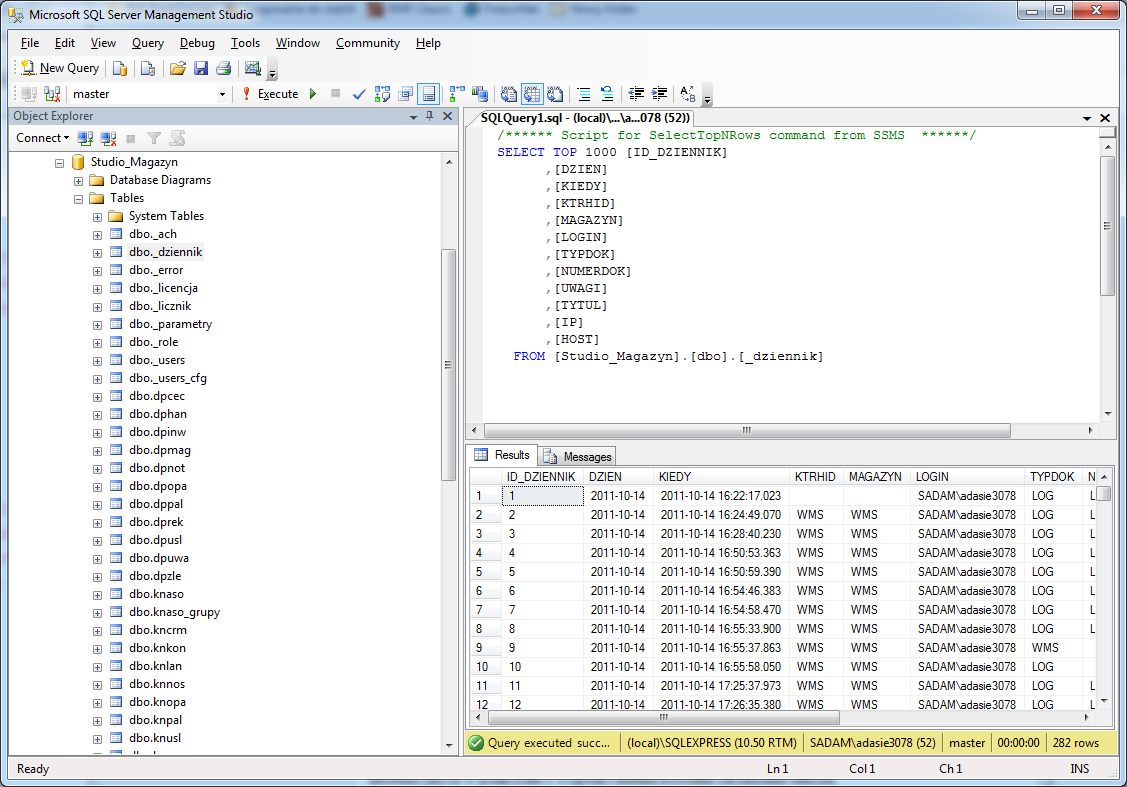Parse the query with the blue checkmark
Image resolution: width=1127 pixels, height=787 pixels.
[359, 94]
